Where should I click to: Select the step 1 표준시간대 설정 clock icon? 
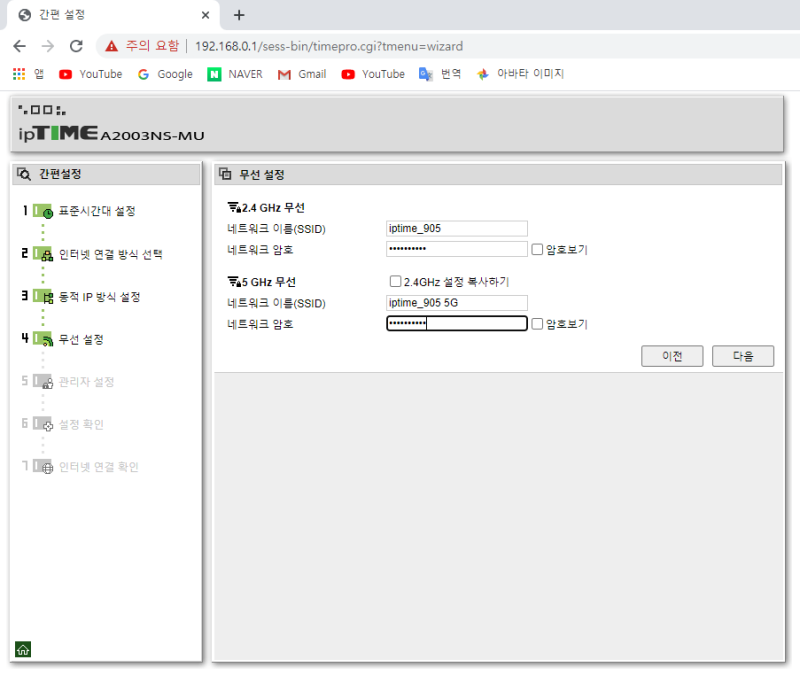[46, 213]
